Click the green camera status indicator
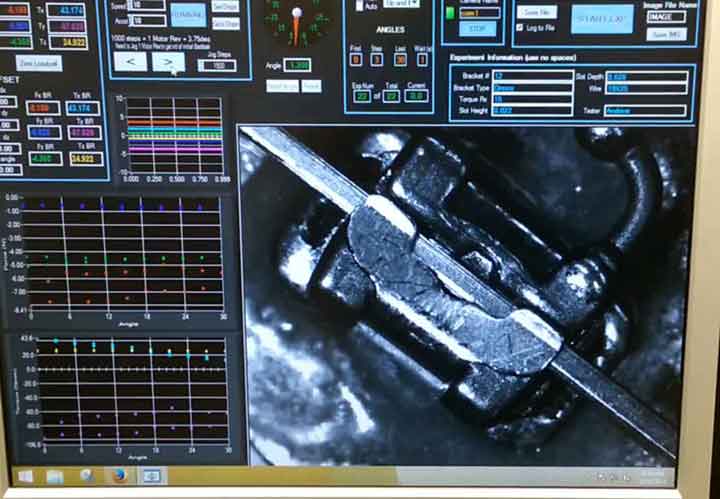The image size is (720, 499). pyautogui.click(x=450, y=13)
